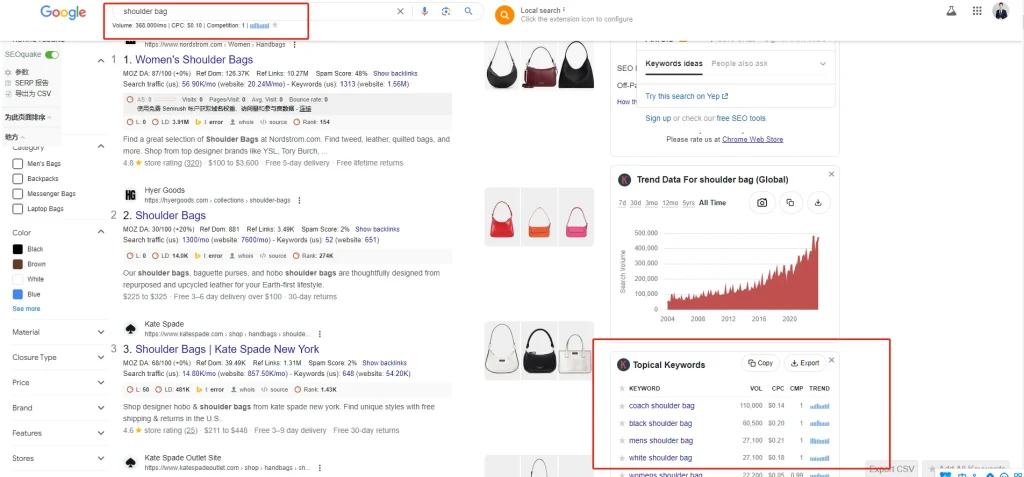Check the Messenger Bags category filter
The width and height of the screenshot is (1024, 477).
[18, 193]
